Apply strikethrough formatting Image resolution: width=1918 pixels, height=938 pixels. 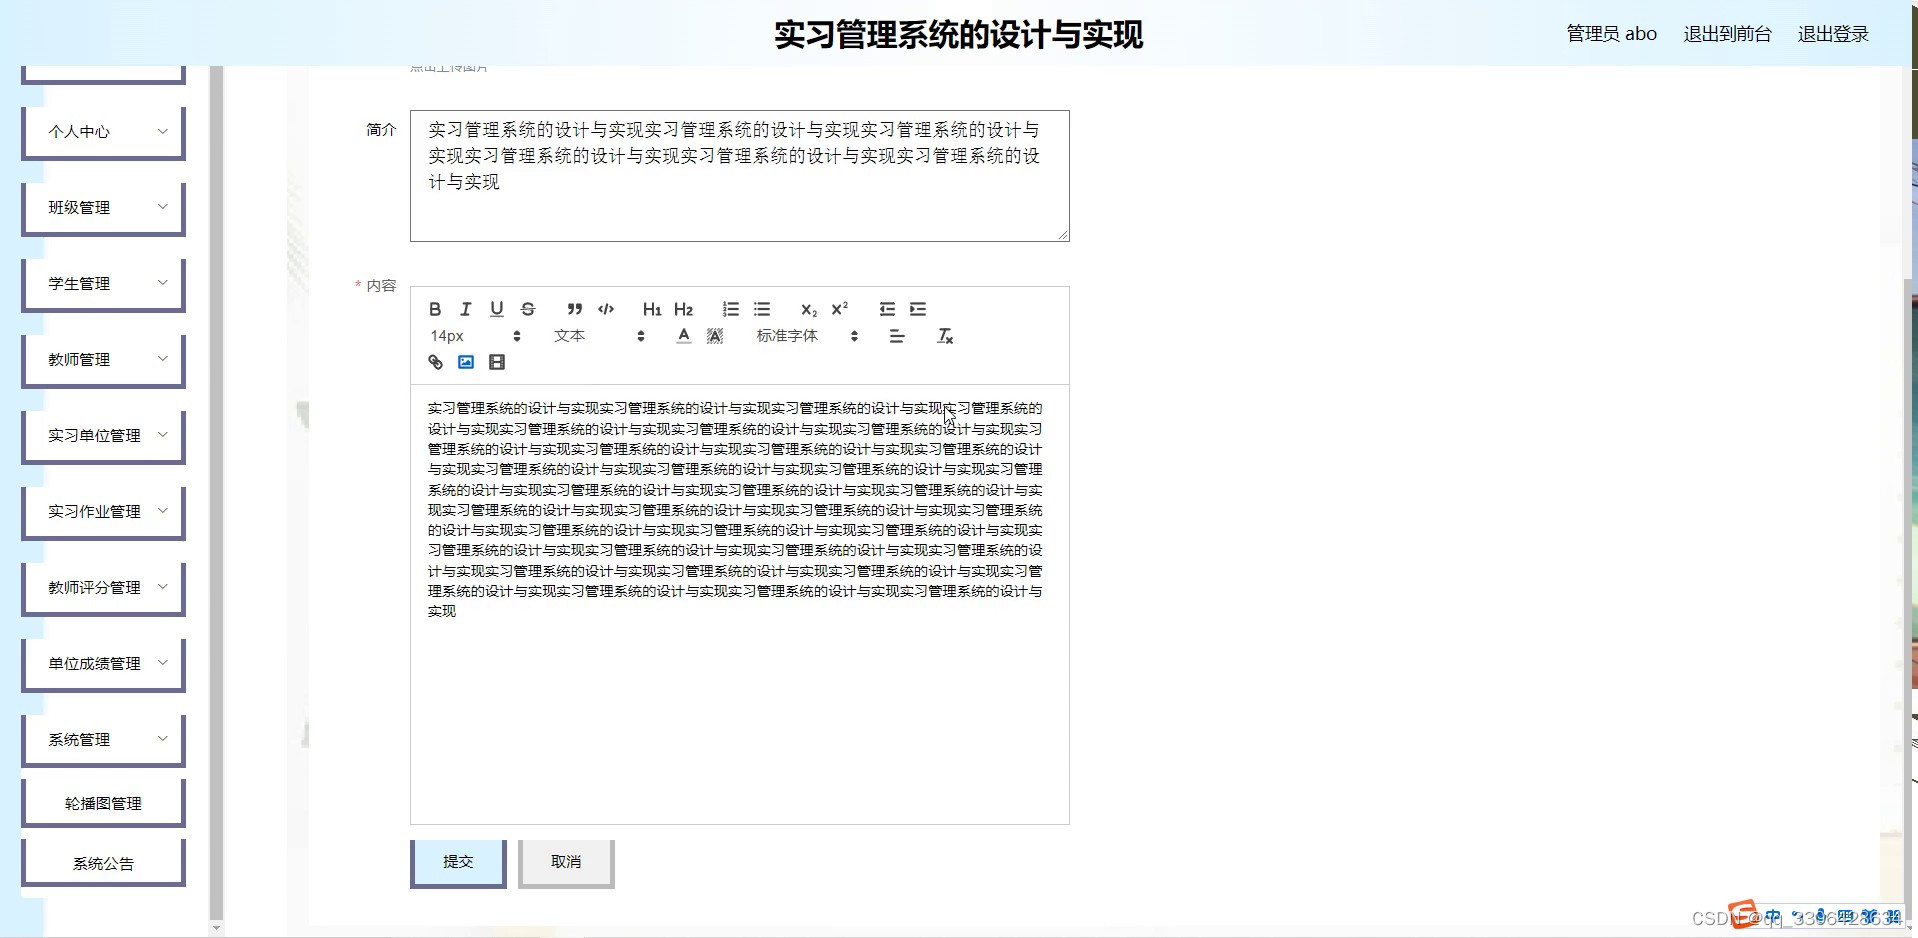528,309
